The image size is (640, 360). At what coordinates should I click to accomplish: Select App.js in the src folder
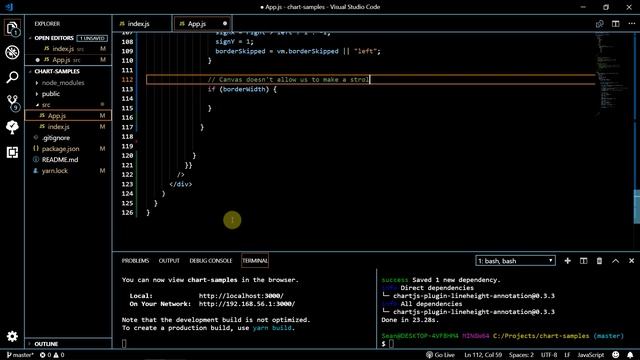click(68, 116)
